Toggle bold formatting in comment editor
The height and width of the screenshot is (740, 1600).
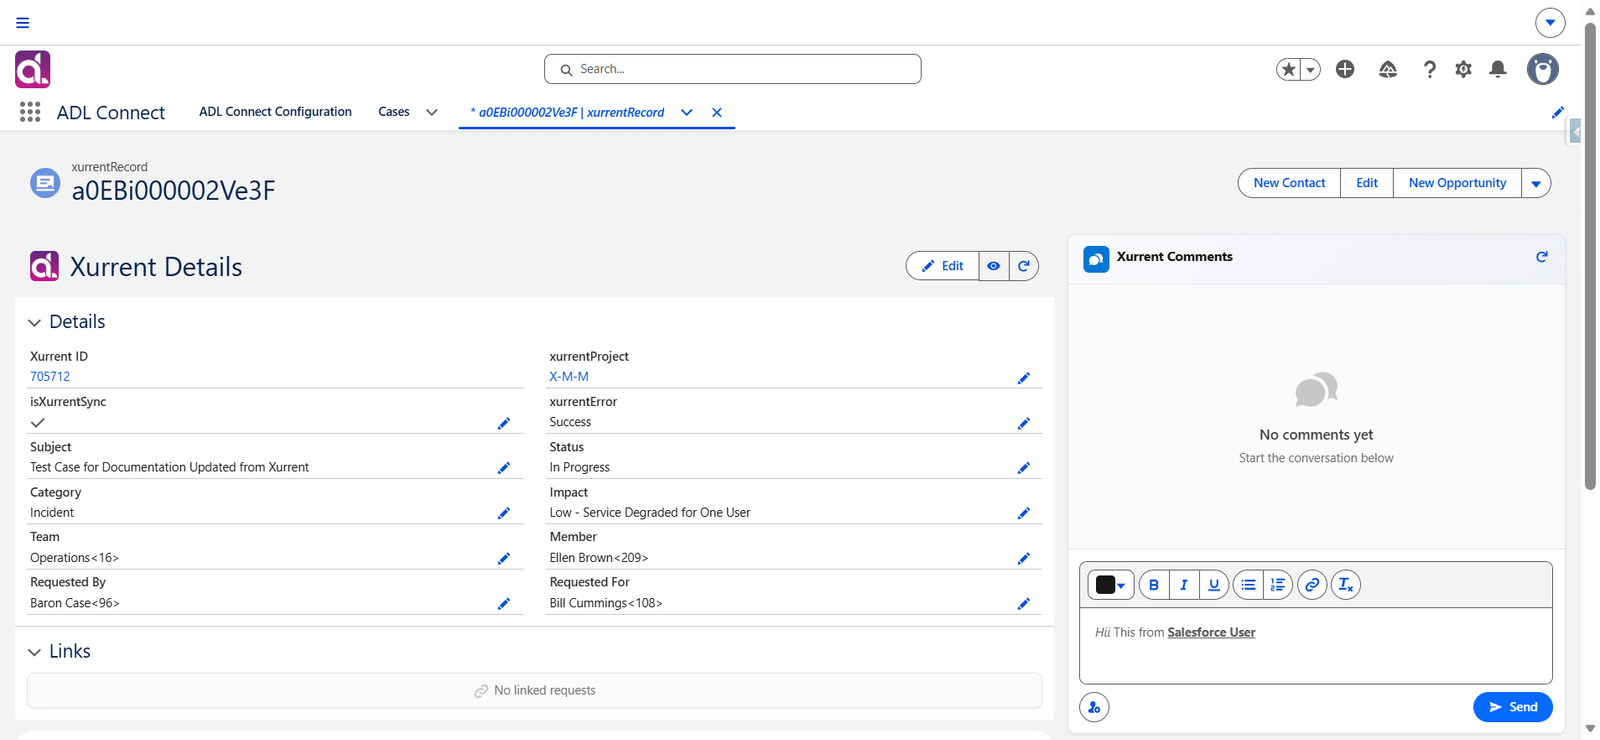tap(1154, 585)
